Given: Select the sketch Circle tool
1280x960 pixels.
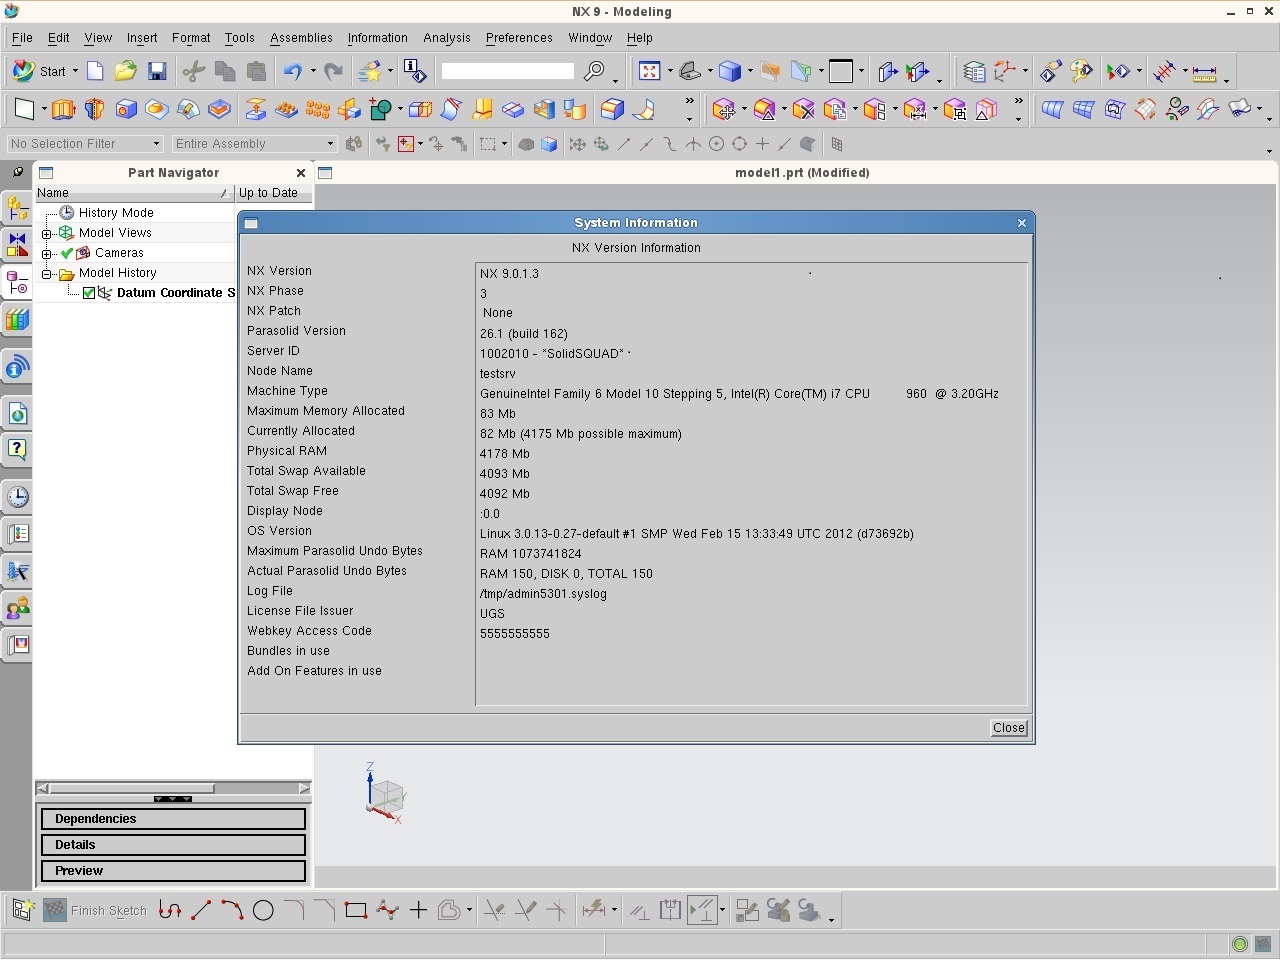Looking at the screenshot, I should [x=263, y=910].
